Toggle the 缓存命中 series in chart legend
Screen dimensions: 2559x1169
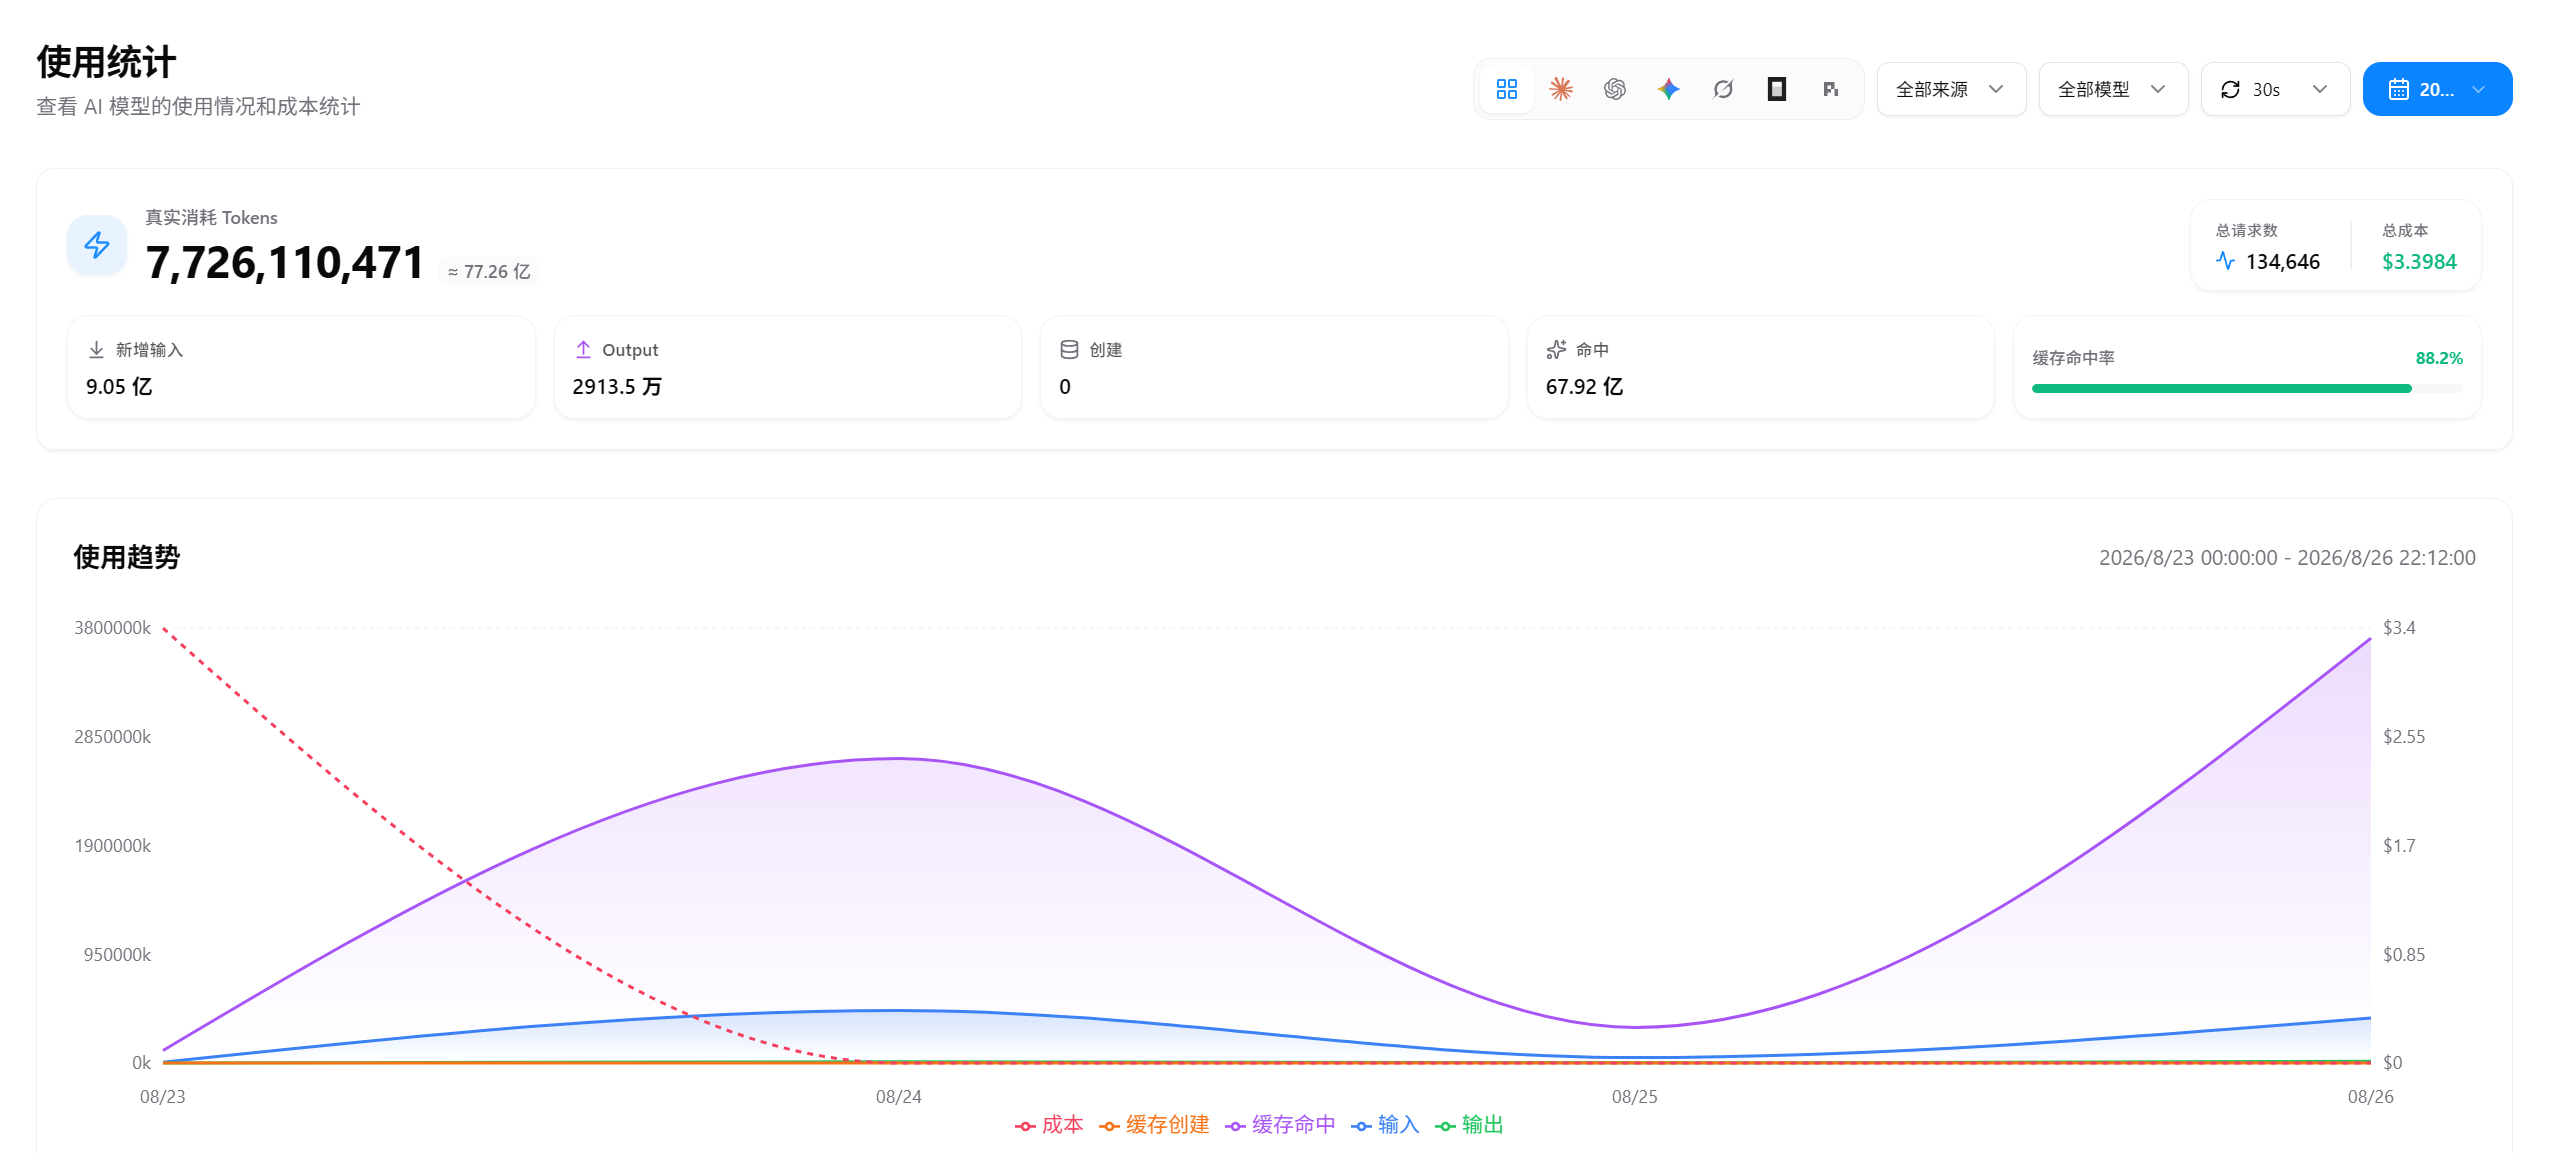tap(1280, 1125)
